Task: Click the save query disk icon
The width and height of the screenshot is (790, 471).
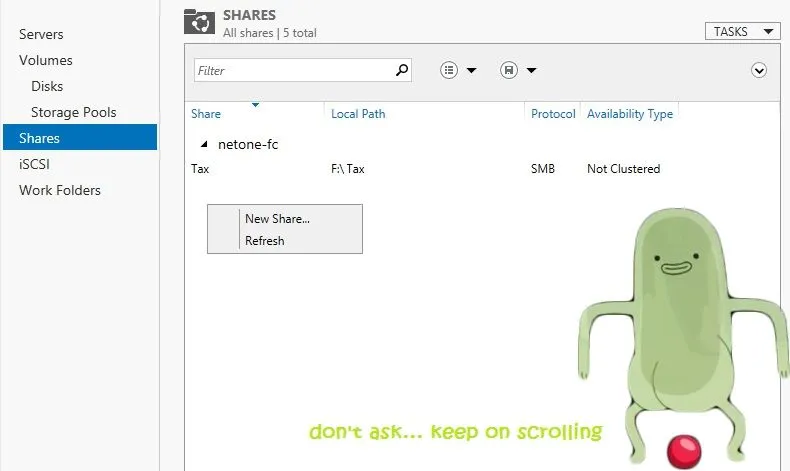Action: [509, 70]
